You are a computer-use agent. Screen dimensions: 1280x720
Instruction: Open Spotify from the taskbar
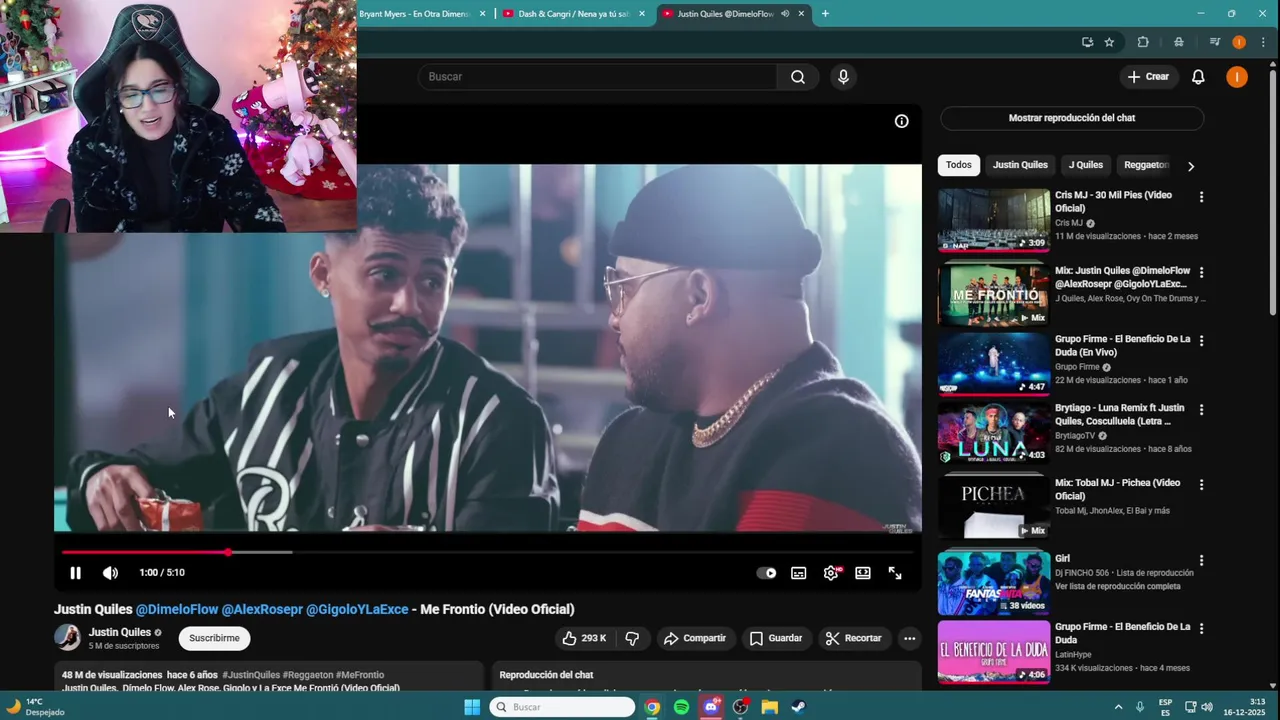pyautogui.click(x=681, y=707)
